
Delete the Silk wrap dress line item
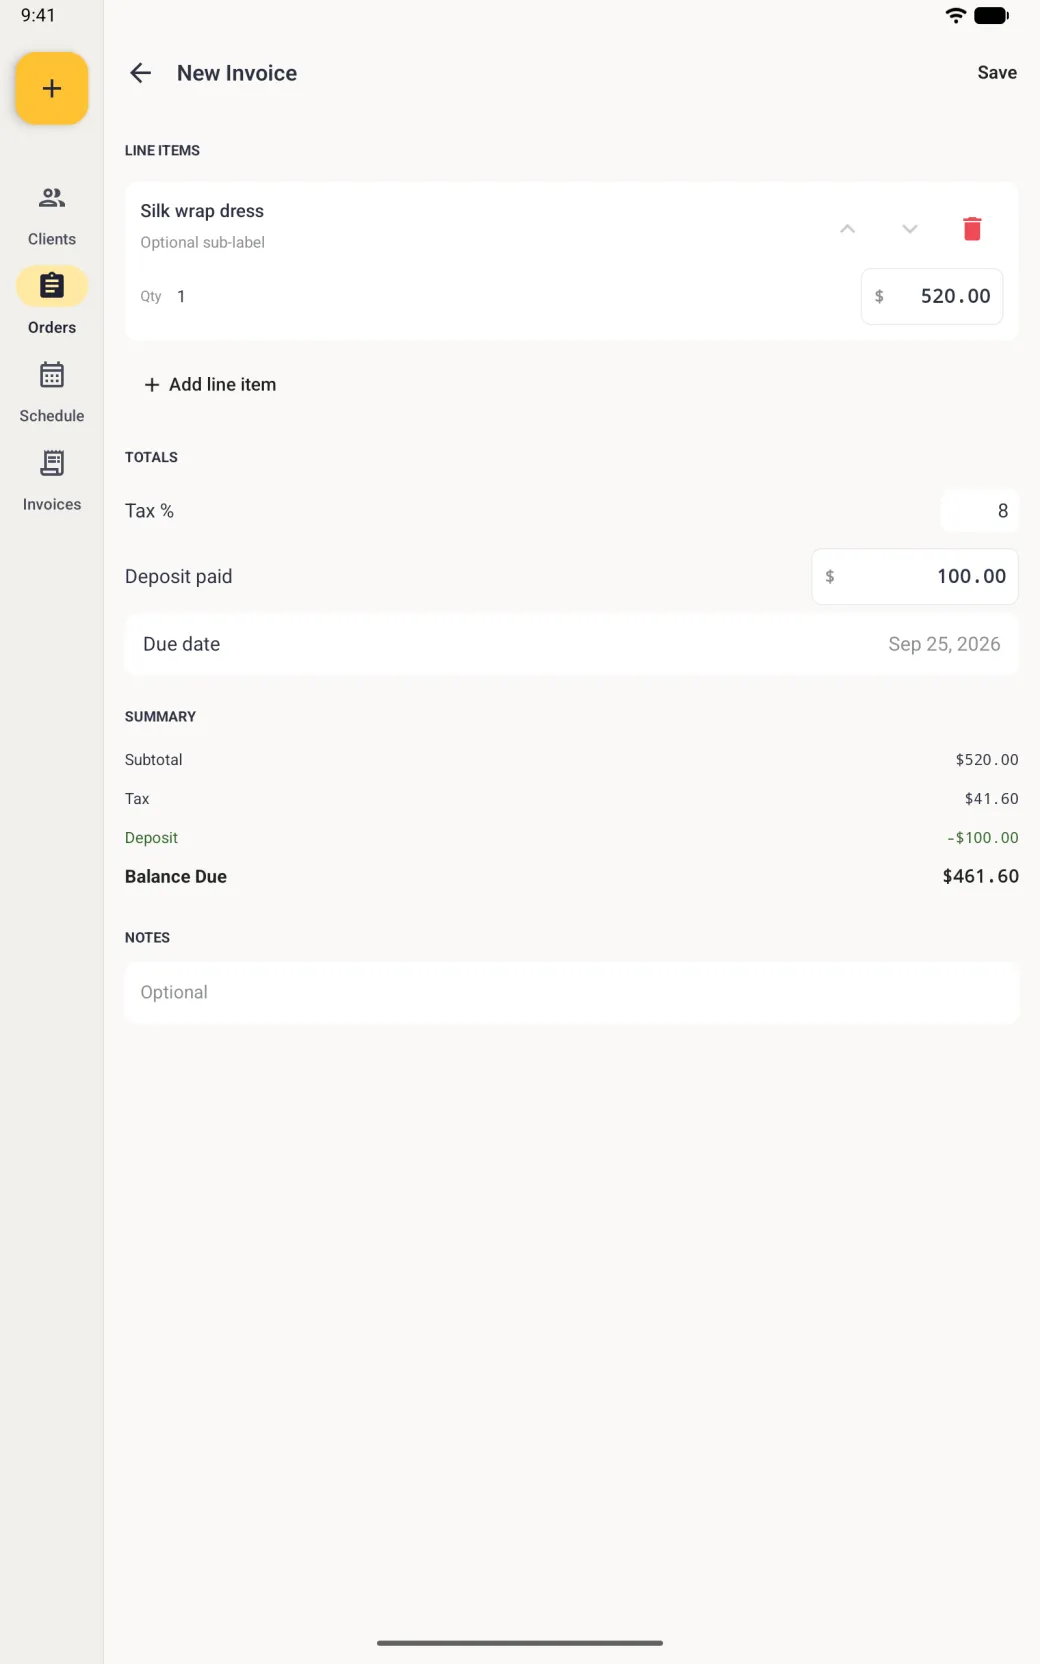tap(972, 229)
